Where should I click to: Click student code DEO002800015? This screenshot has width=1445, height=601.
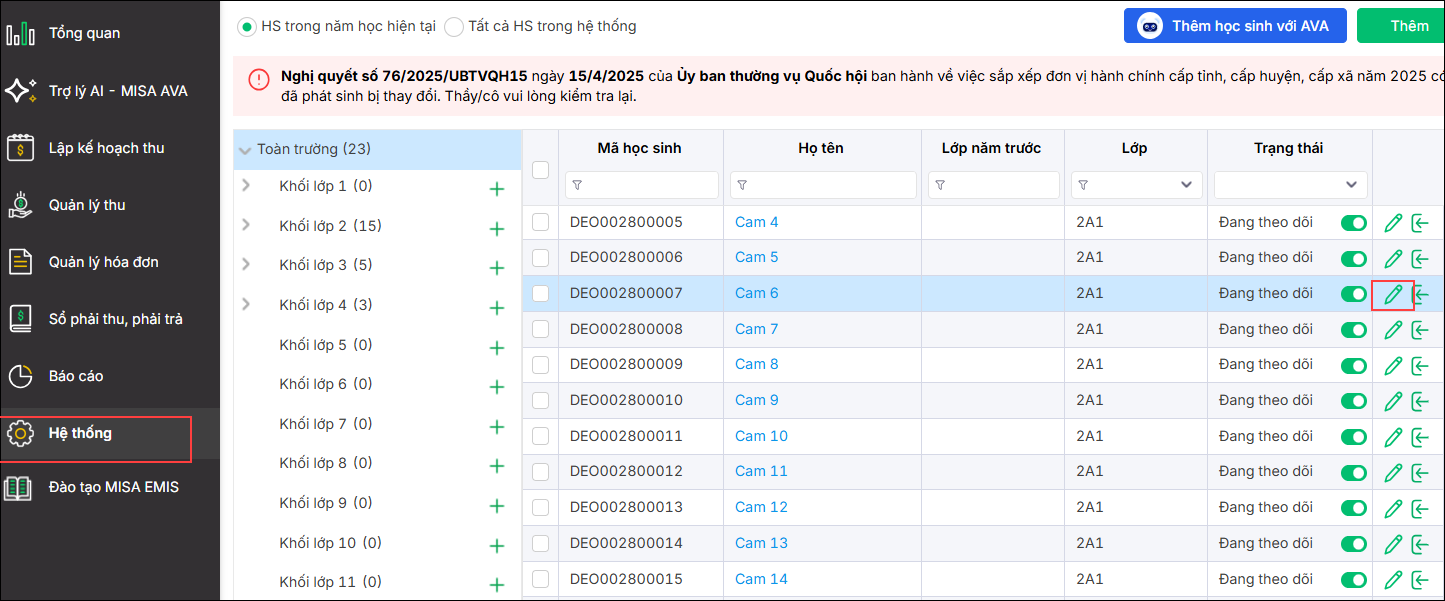pyautogui.click(x=626, y=579)
